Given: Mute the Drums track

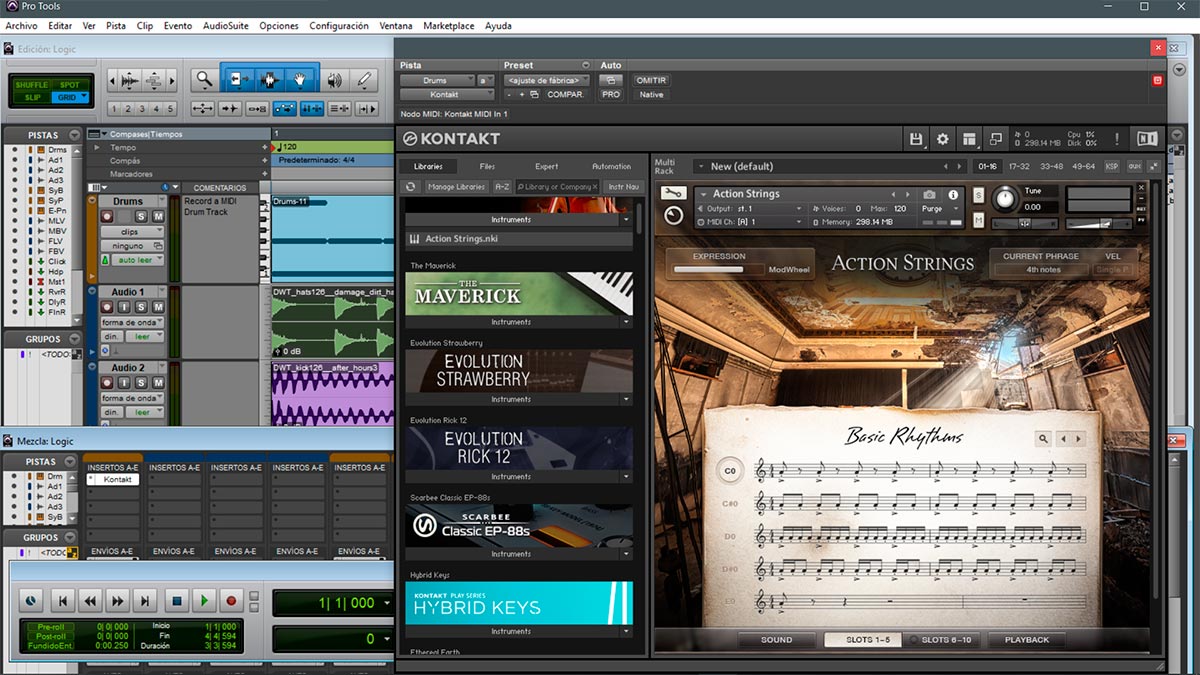Looking at the screenshot, I should pos(157,216).
